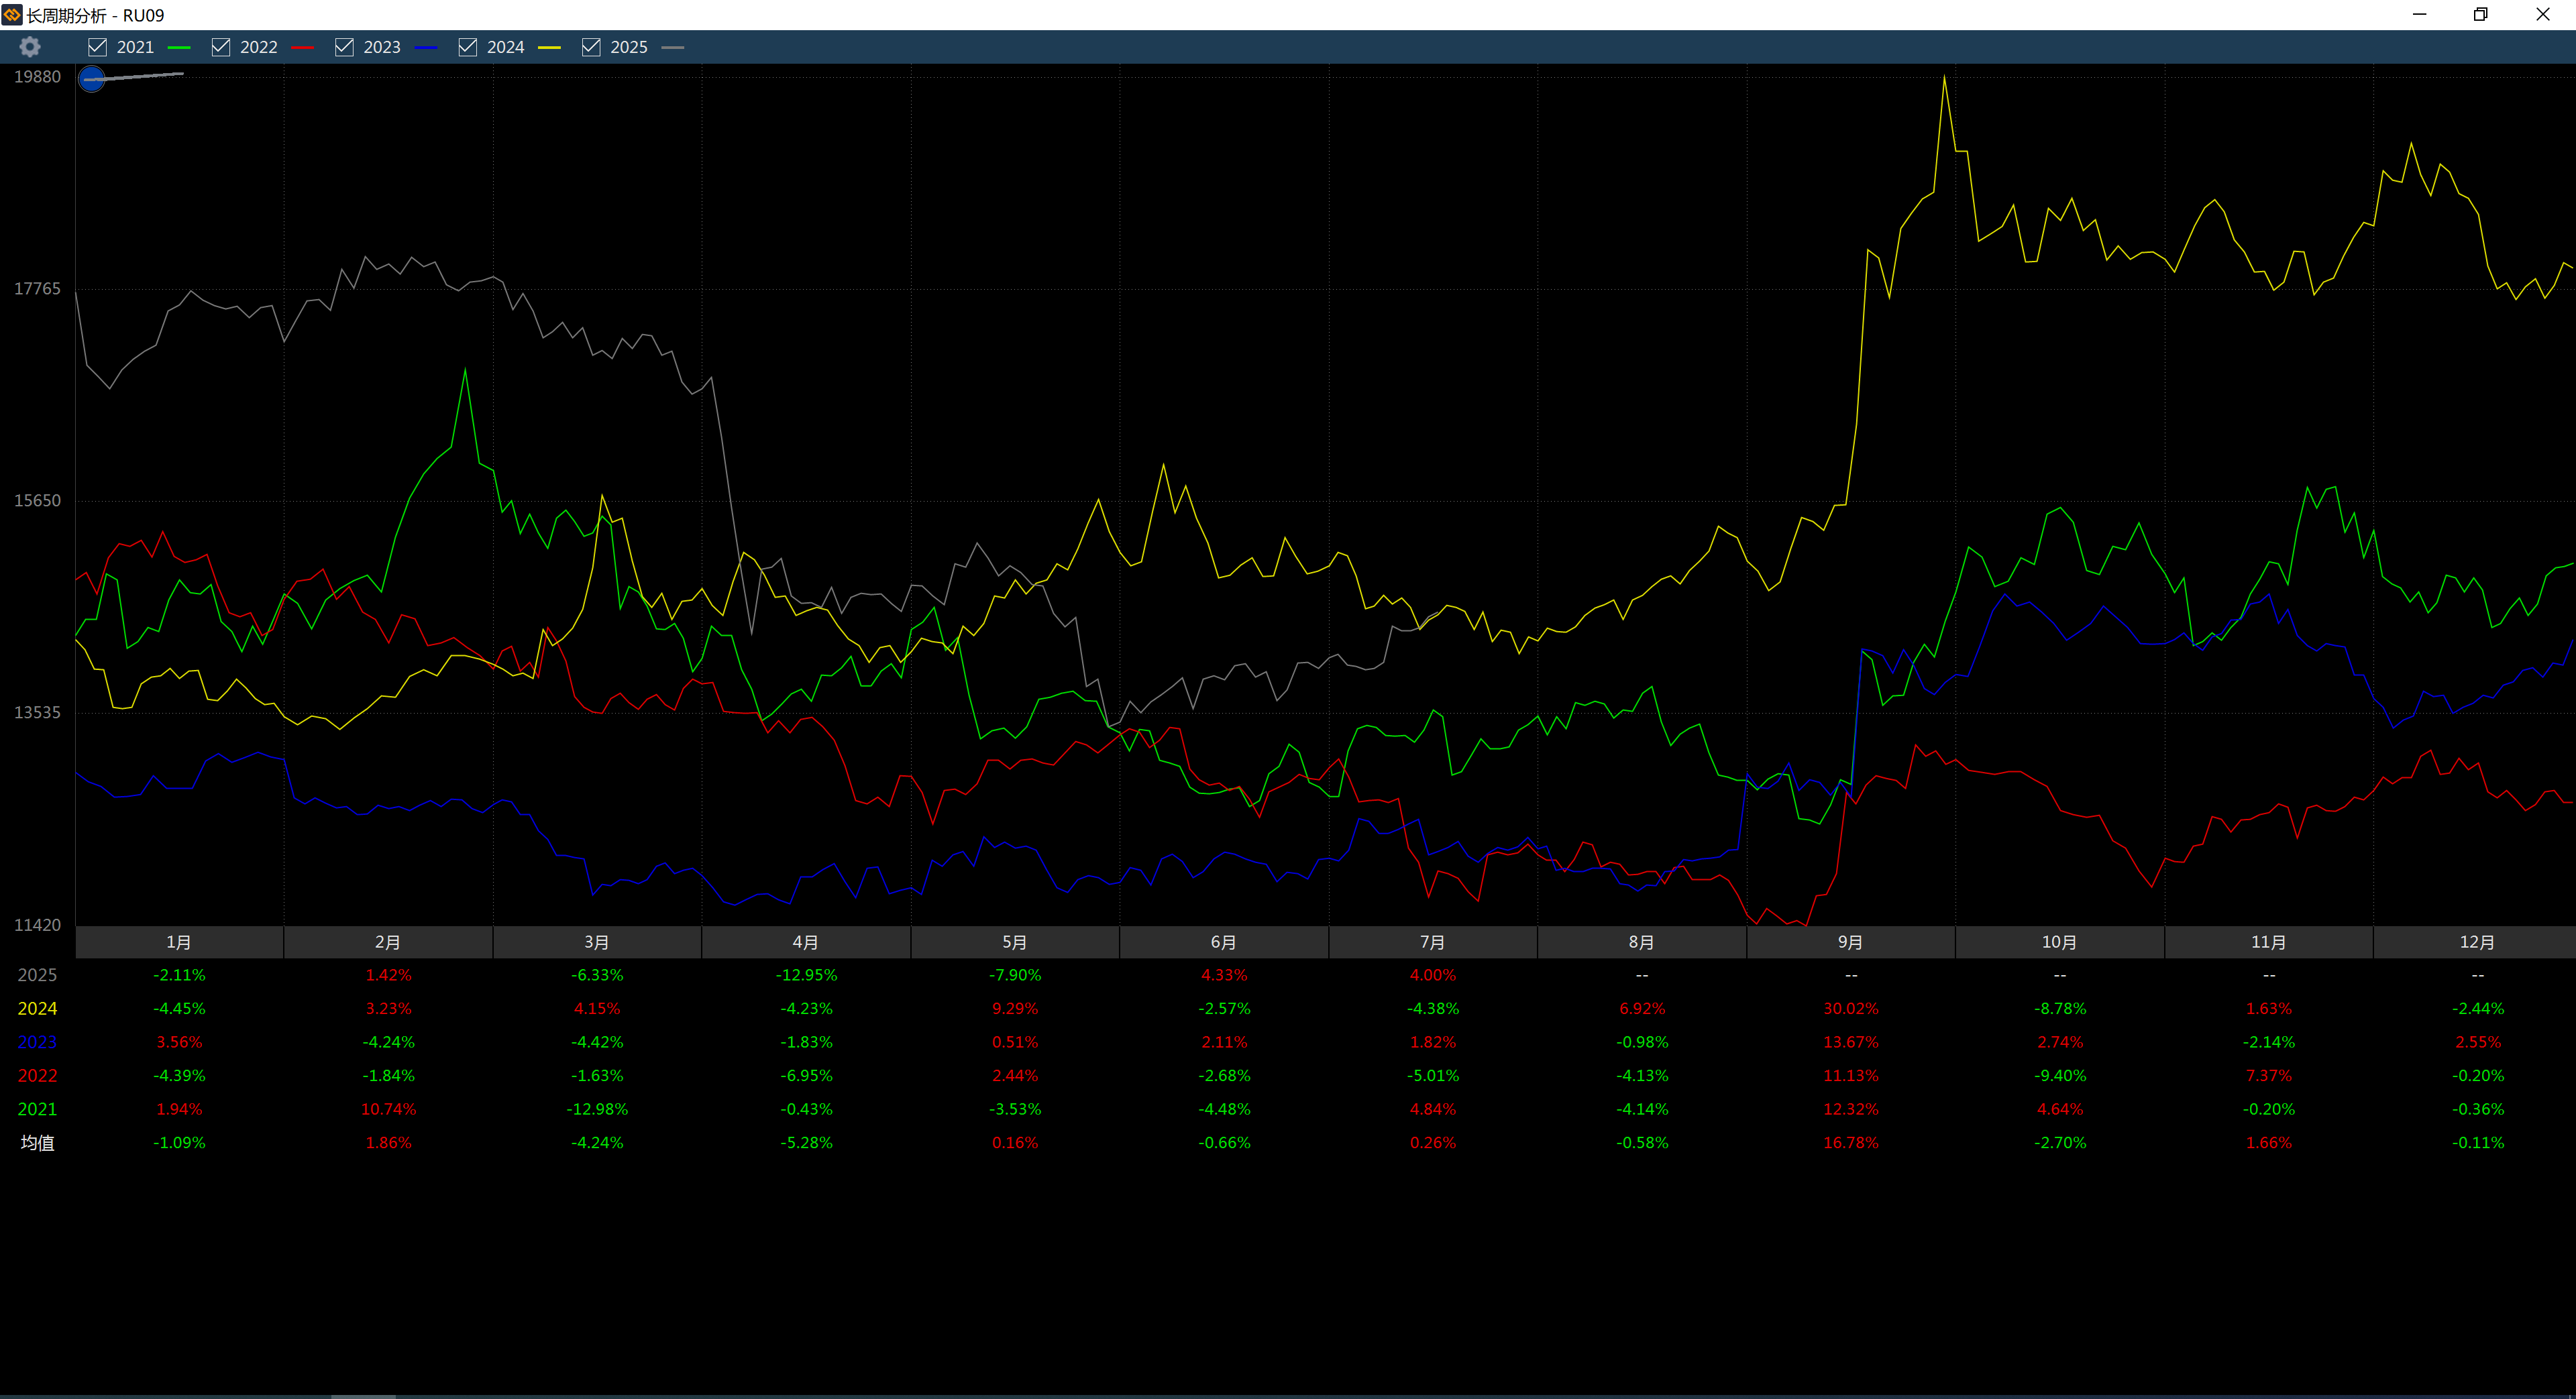
Task: Toggle the 2023 series checkbox
Action: click(x=344, y=47)
